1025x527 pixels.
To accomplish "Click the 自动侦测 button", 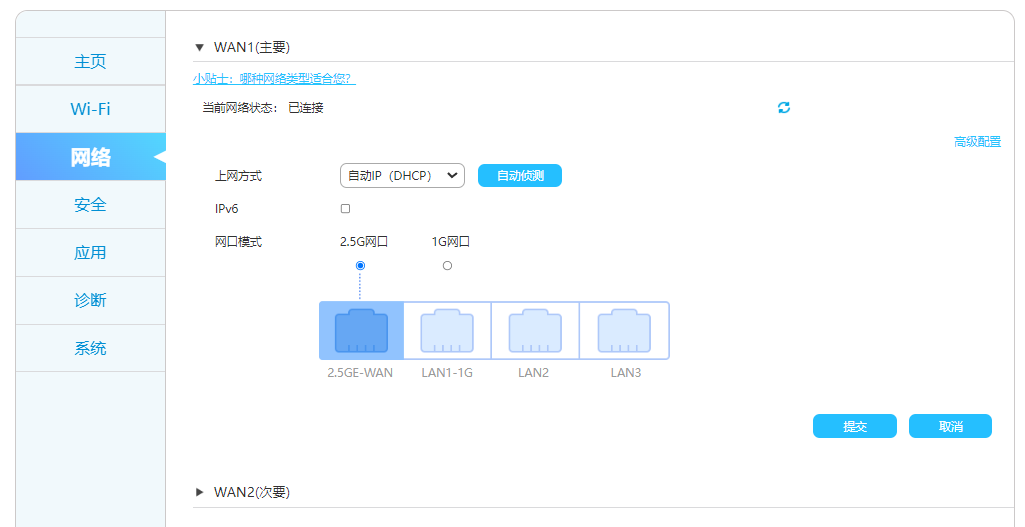I will pos(520,175).
